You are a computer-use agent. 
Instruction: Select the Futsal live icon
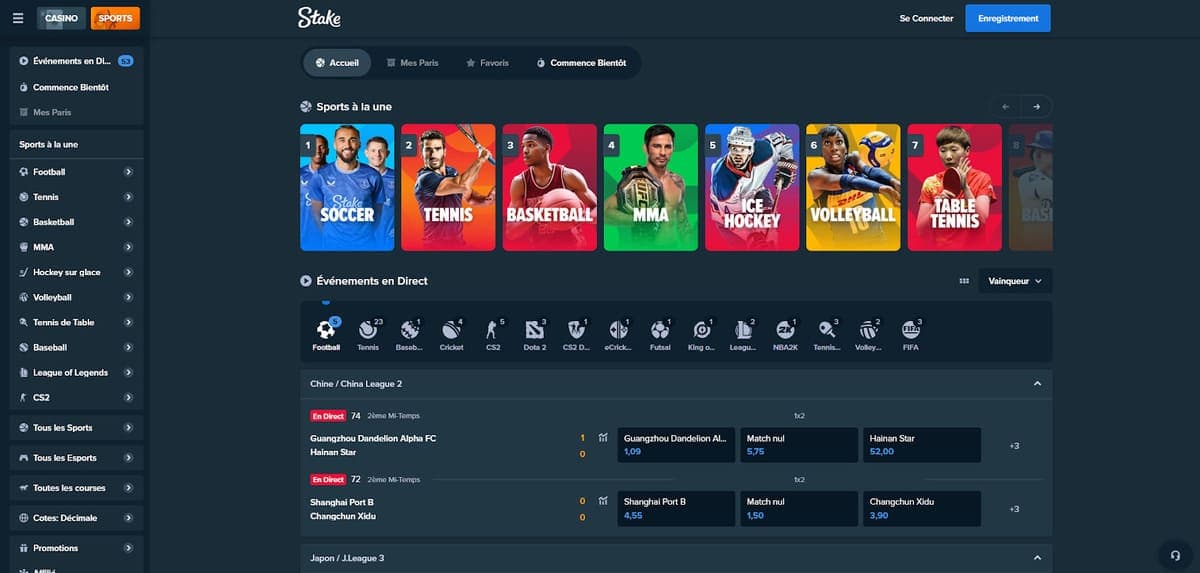(660, 334)
